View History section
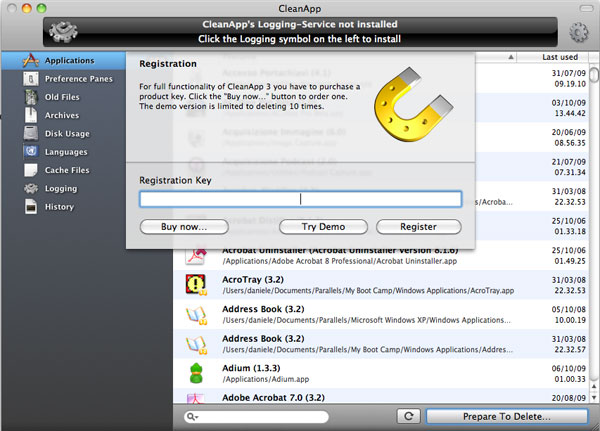600x431 pixels. pos(59,207)
